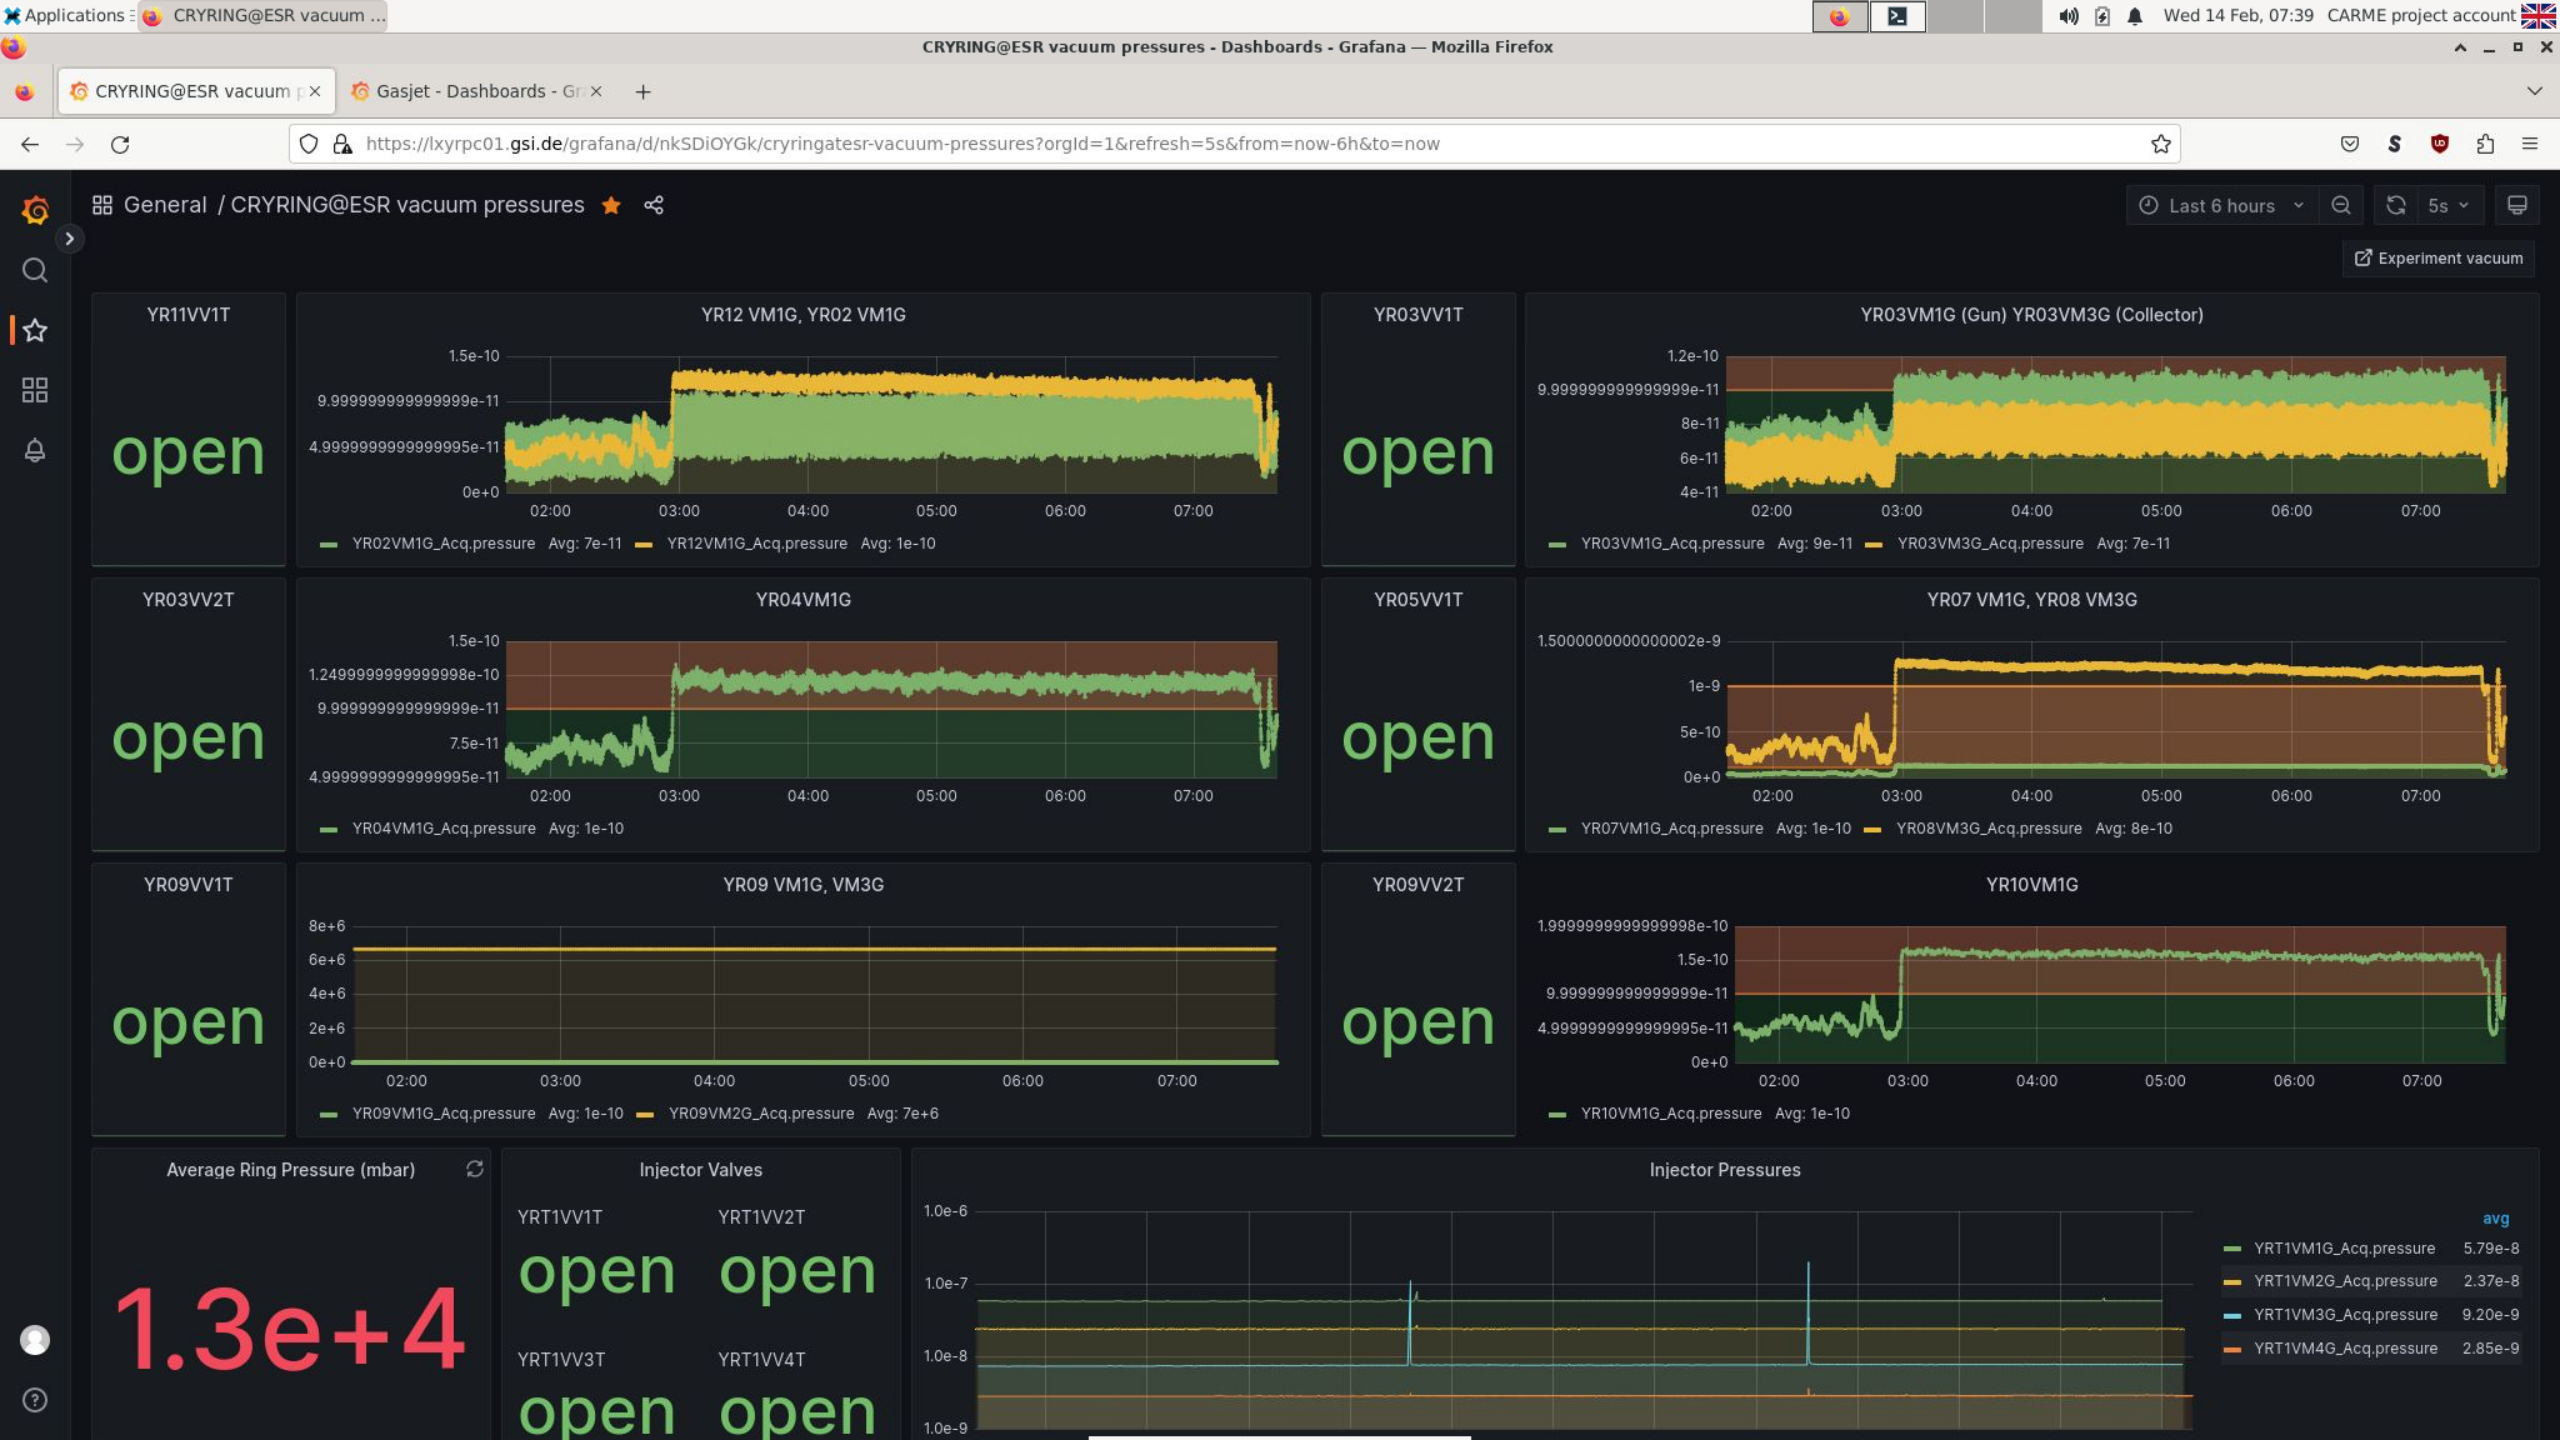Open the Dashboards grid sidebar icon

coord(35,390)
